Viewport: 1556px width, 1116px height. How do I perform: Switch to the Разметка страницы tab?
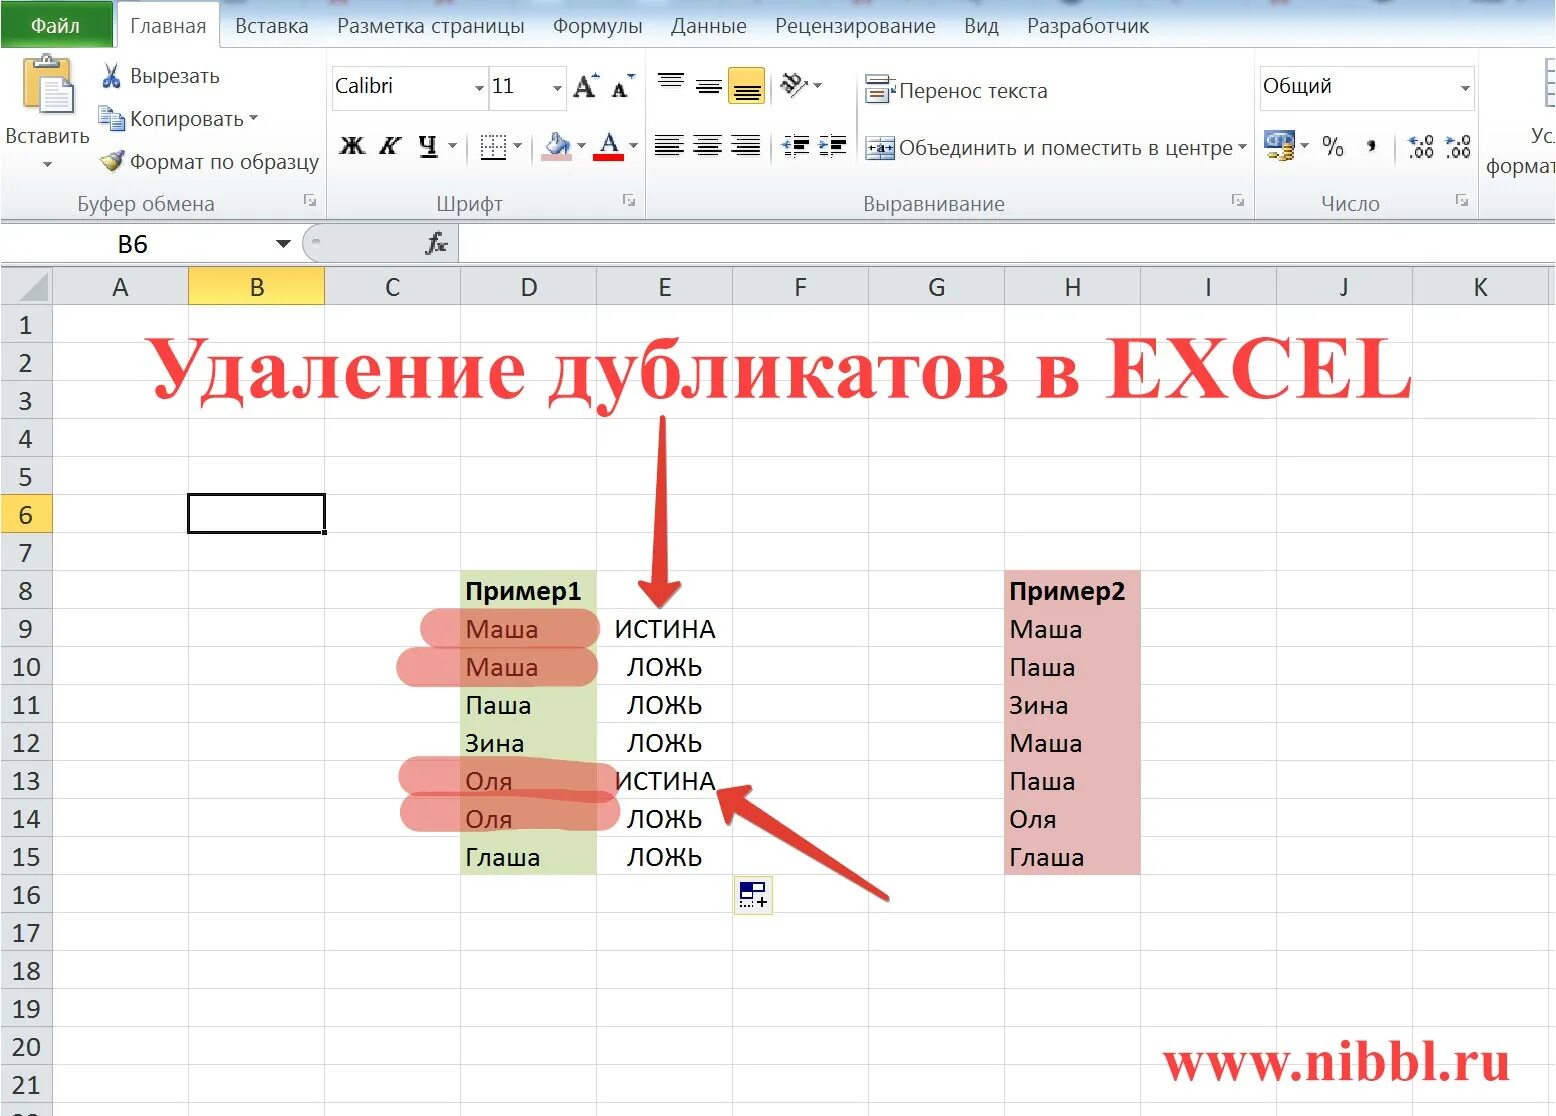pyautogui.click(x=430, y=26)
